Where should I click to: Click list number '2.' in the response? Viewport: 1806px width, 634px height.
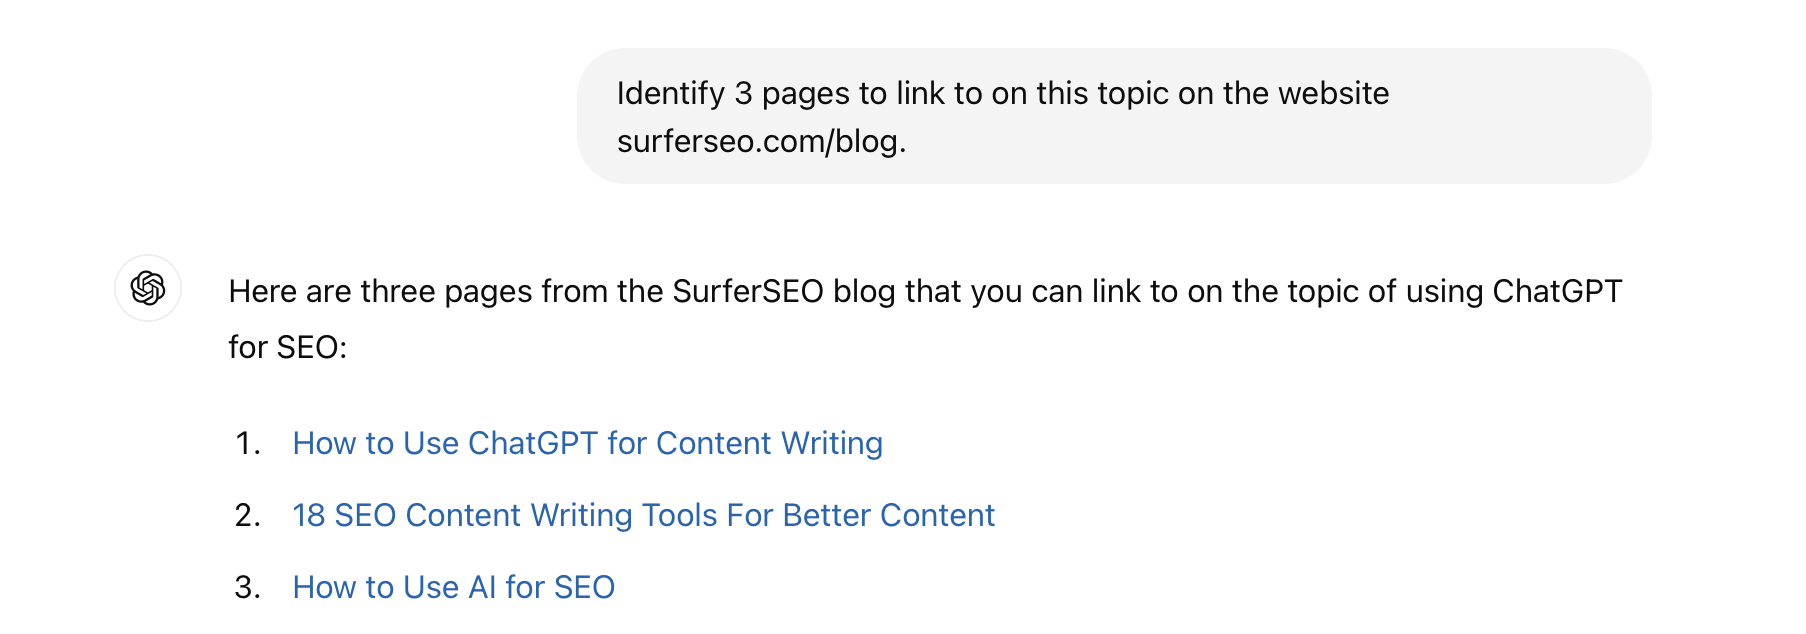(248, 515)
